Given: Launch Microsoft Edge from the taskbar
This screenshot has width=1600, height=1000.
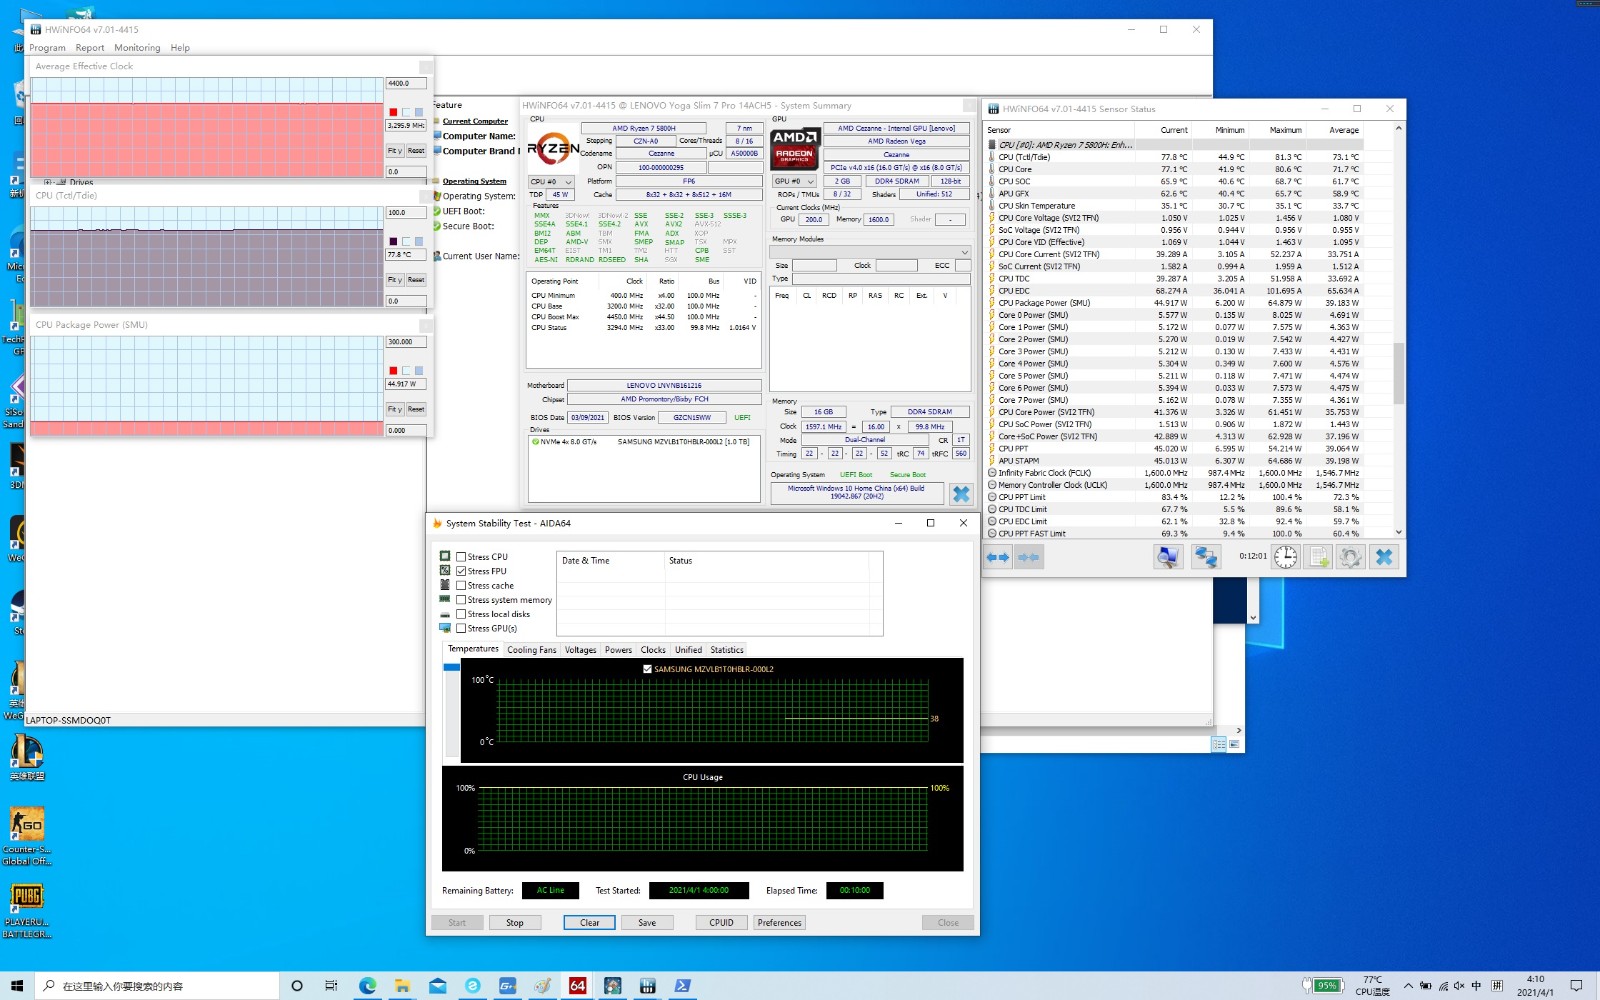Looking at the screenshot, I should point(367,986).
